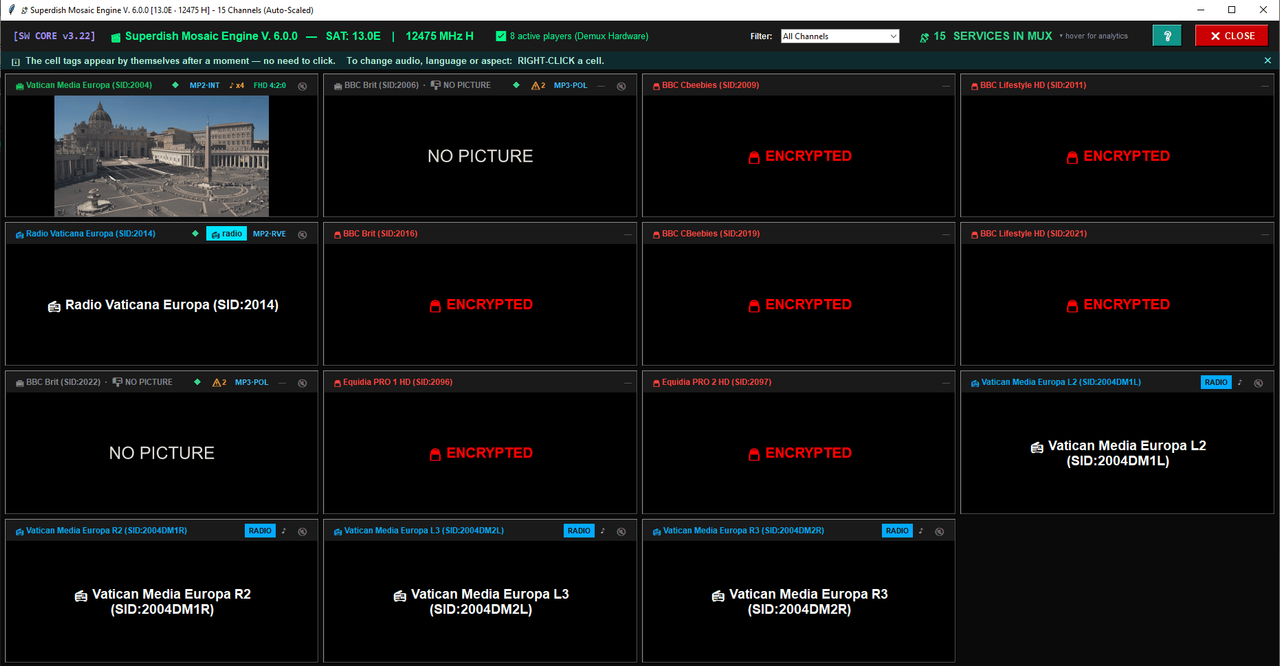
Task: Click the mute icon on Vatican Media Europa SID:2004
Action: [303, 86]
